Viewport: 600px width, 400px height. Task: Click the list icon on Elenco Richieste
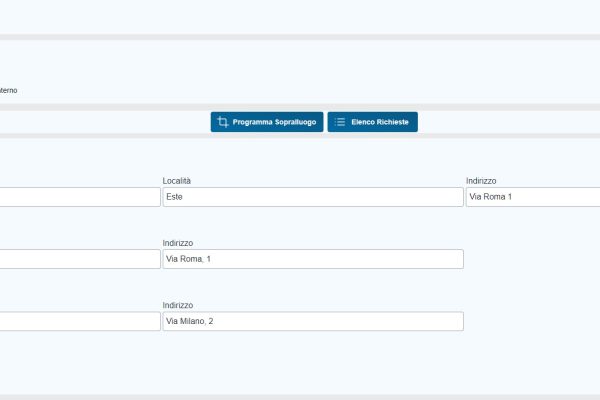point(339,122)
